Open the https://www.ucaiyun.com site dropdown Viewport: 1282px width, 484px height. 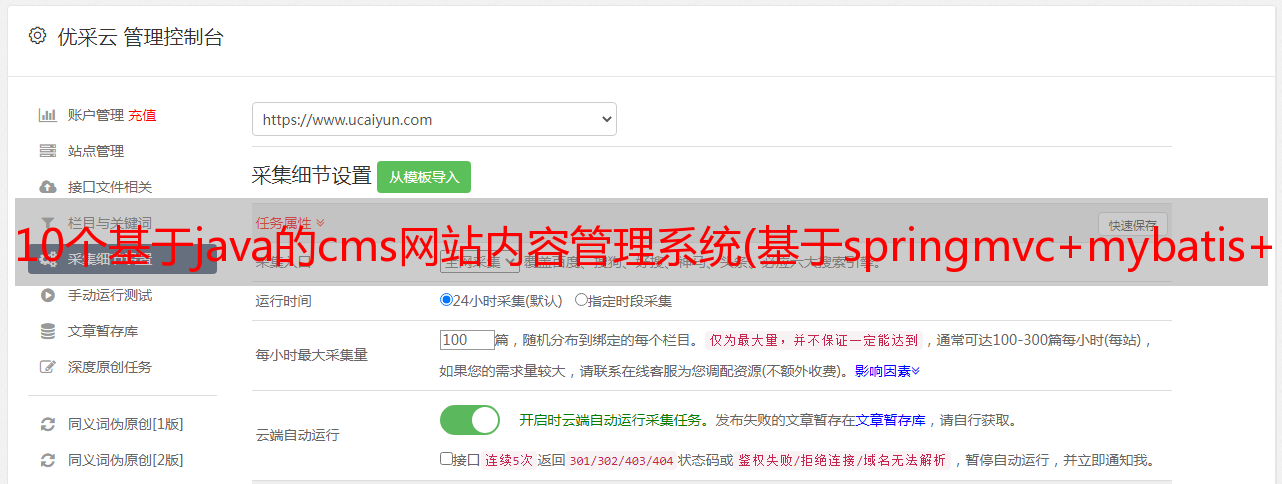tap(434, 119)
